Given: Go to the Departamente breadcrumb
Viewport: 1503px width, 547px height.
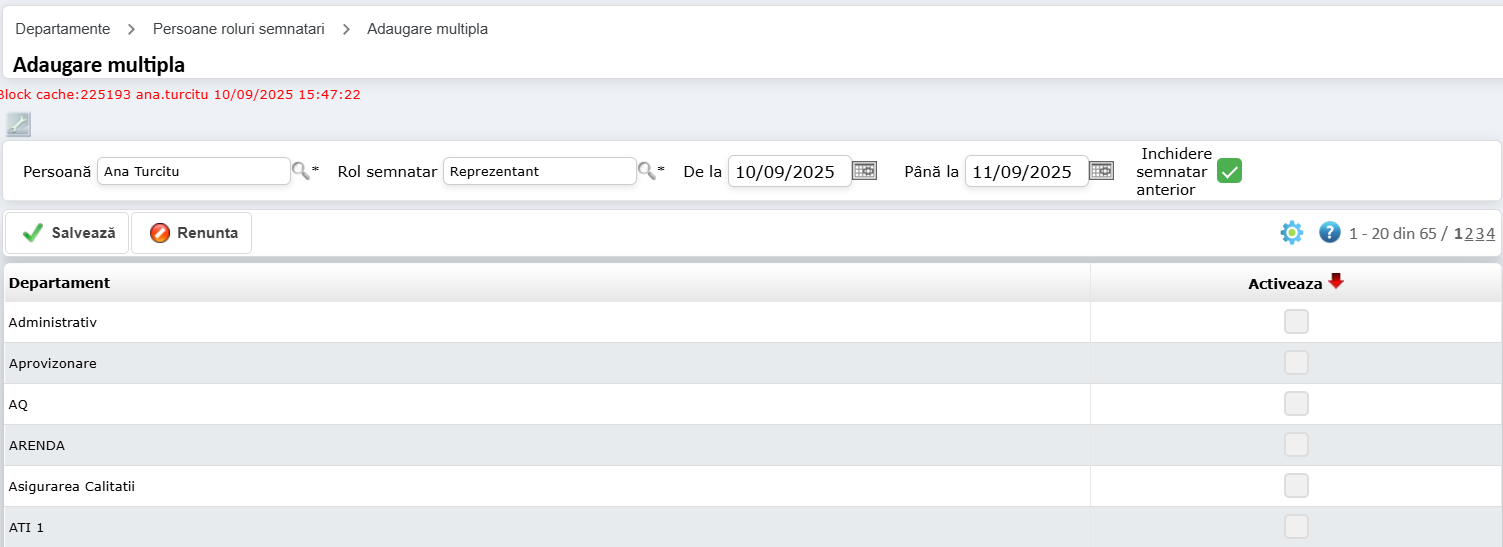Looking at the screenshot, I should pos(62,29).
